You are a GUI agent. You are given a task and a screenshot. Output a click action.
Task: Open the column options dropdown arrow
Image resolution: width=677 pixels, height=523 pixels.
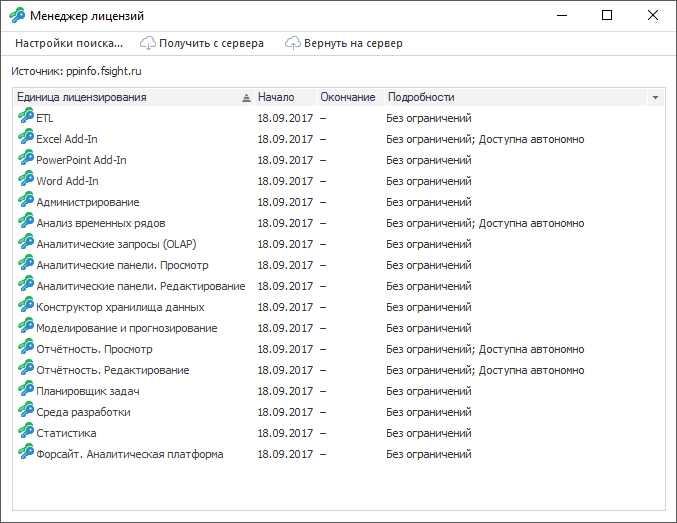click(x=655, y=98)
